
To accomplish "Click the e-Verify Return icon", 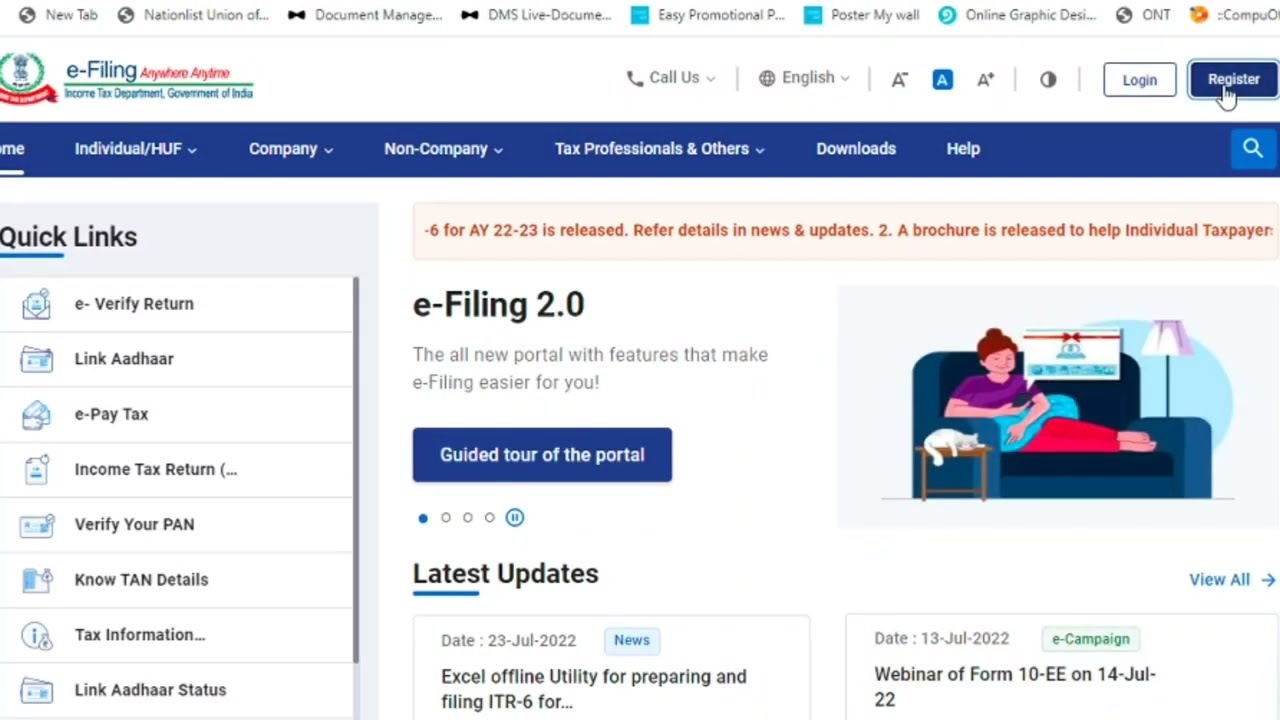I will [36, 304].
